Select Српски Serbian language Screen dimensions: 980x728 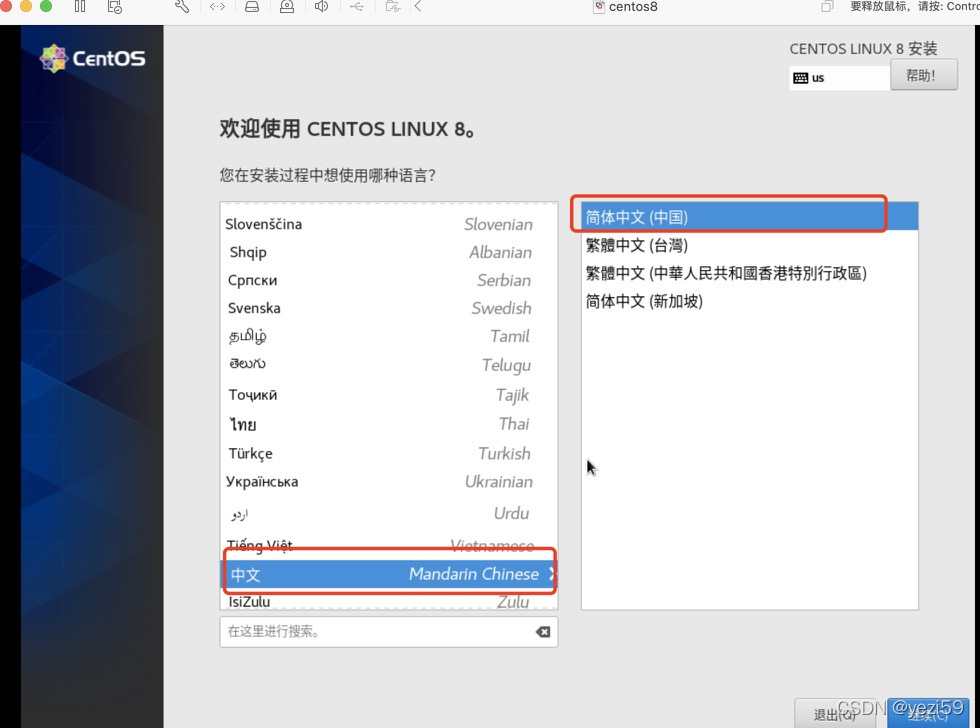389,280
